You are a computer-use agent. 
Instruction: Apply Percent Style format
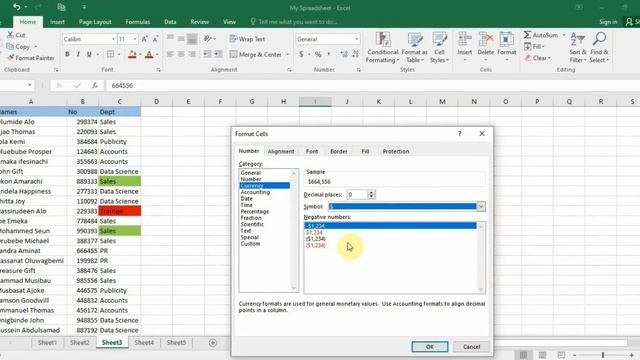(x=318, y=54)
